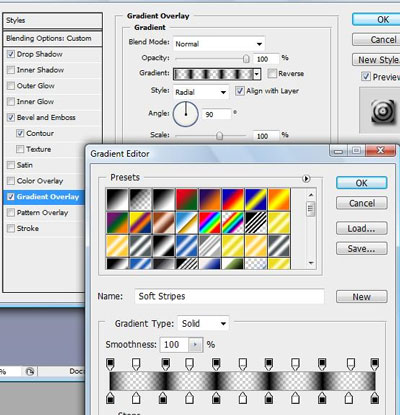The image size is (400, 415).
Task: Pick the copper gradient preset
Action: [x=164, y=223]
